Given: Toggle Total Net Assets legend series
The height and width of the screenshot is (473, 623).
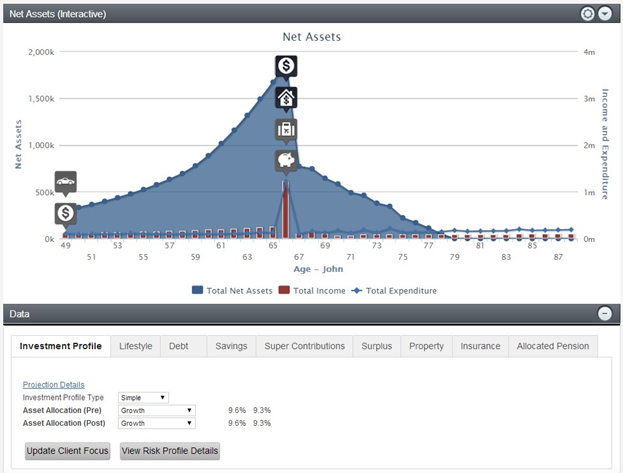Looking at the screenshot, I should pyautogui.click(x=232, y=291).
